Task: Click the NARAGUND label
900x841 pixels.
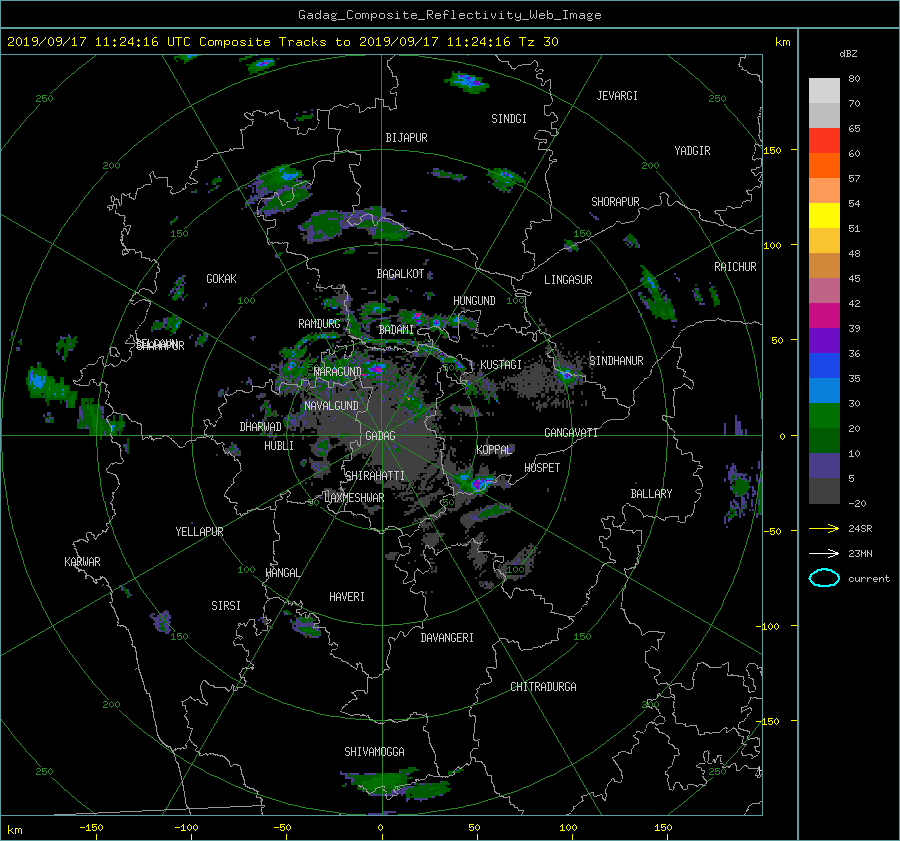Action: [x=338, y=371]
